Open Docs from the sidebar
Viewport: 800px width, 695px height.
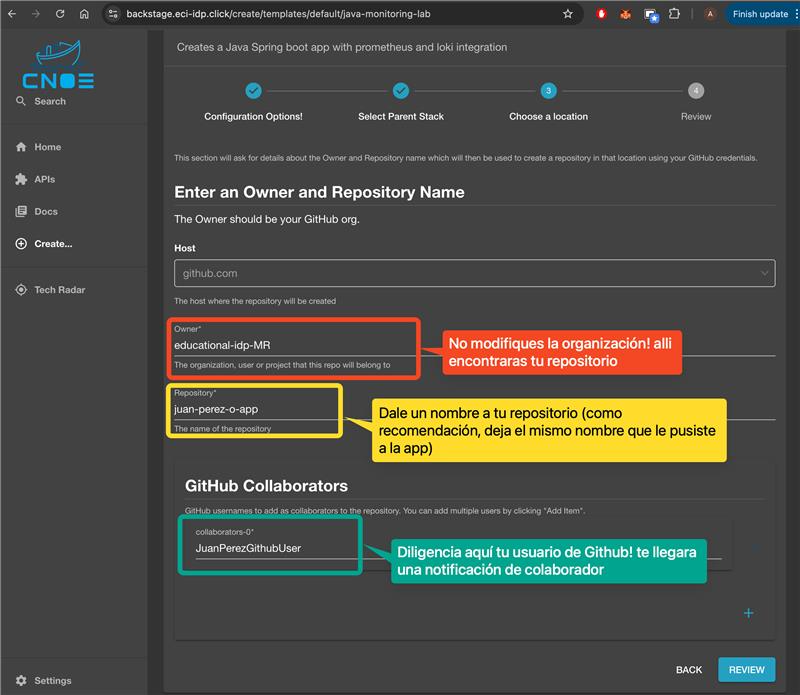pos(46,211)
